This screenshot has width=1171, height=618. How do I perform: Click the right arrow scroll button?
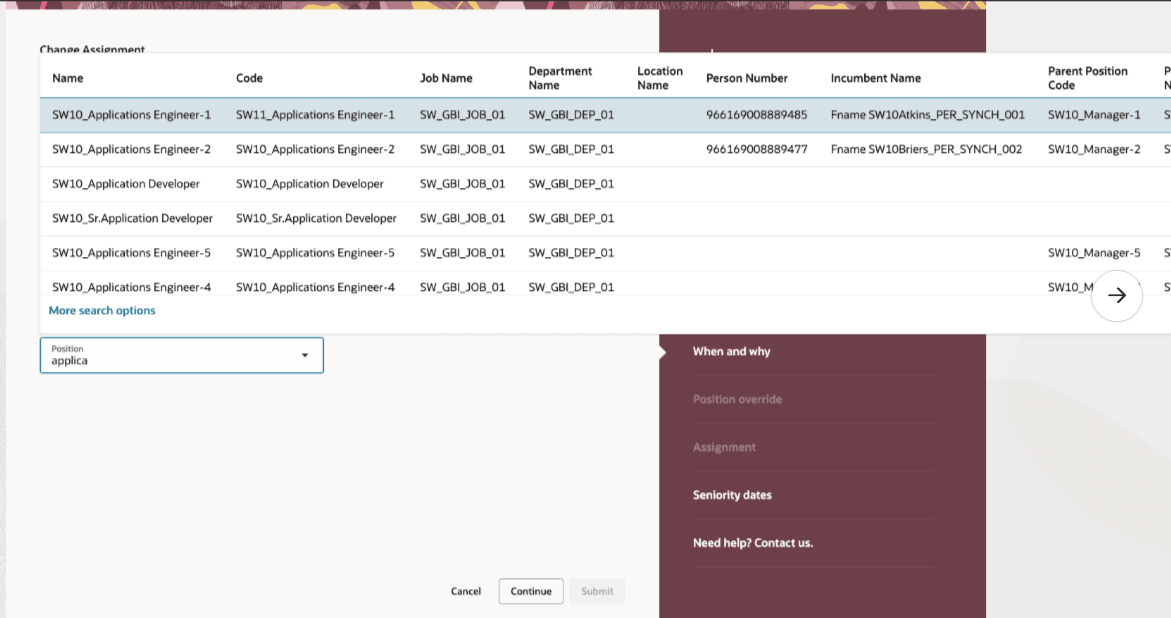1116,296
